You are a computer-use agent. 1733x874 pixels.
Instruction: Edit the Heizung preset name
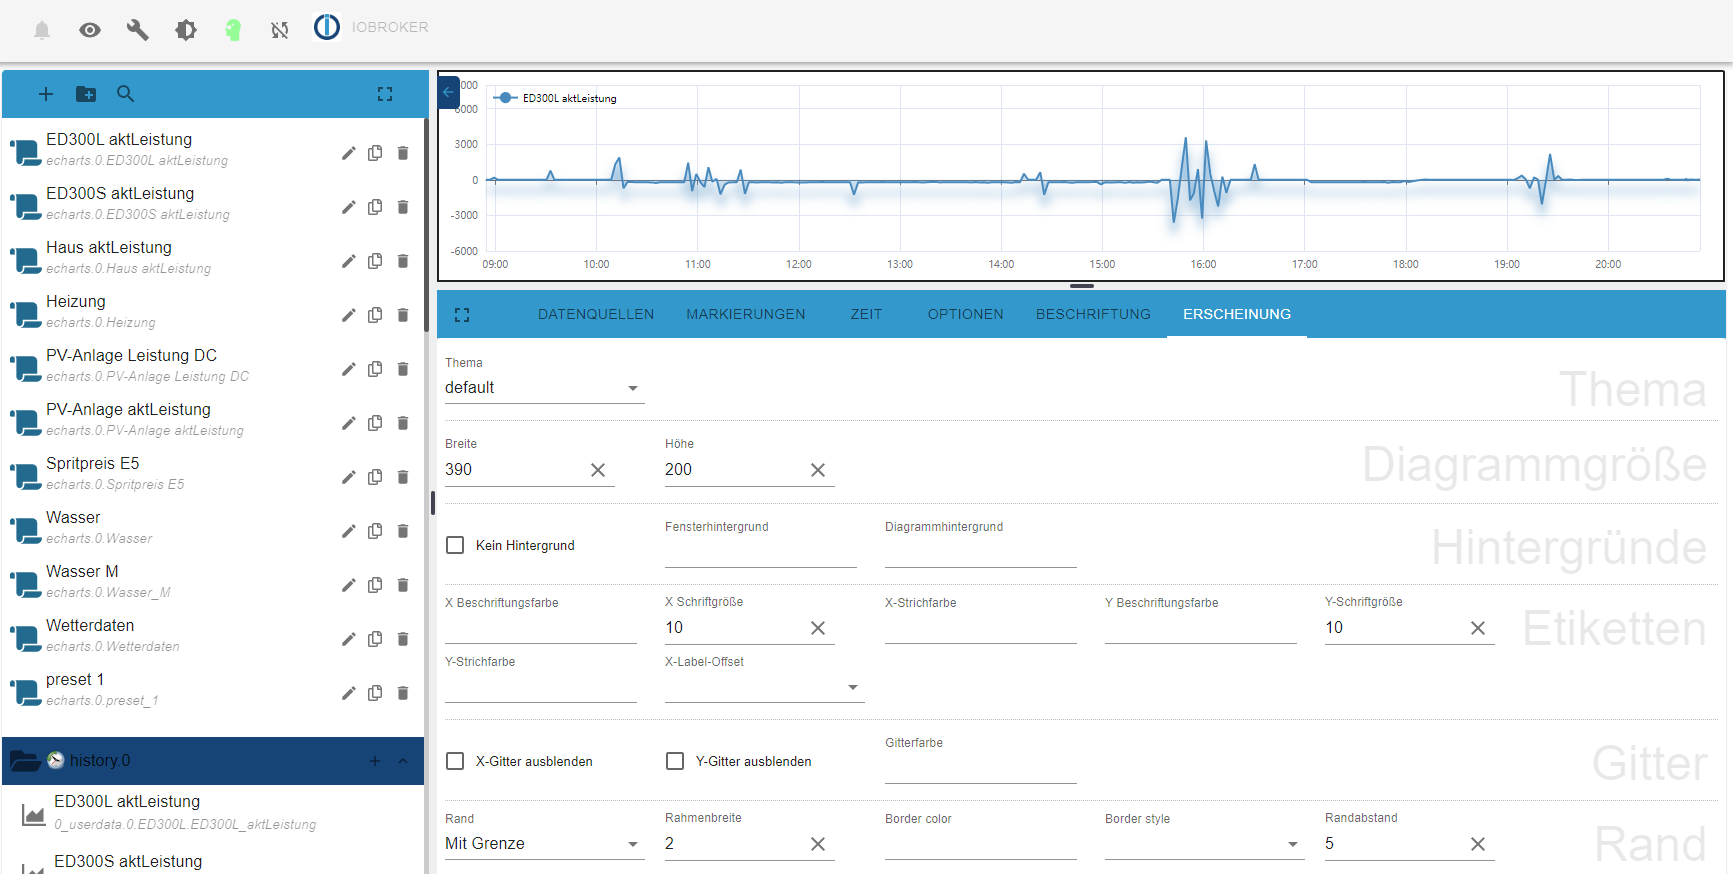(348, 315)
